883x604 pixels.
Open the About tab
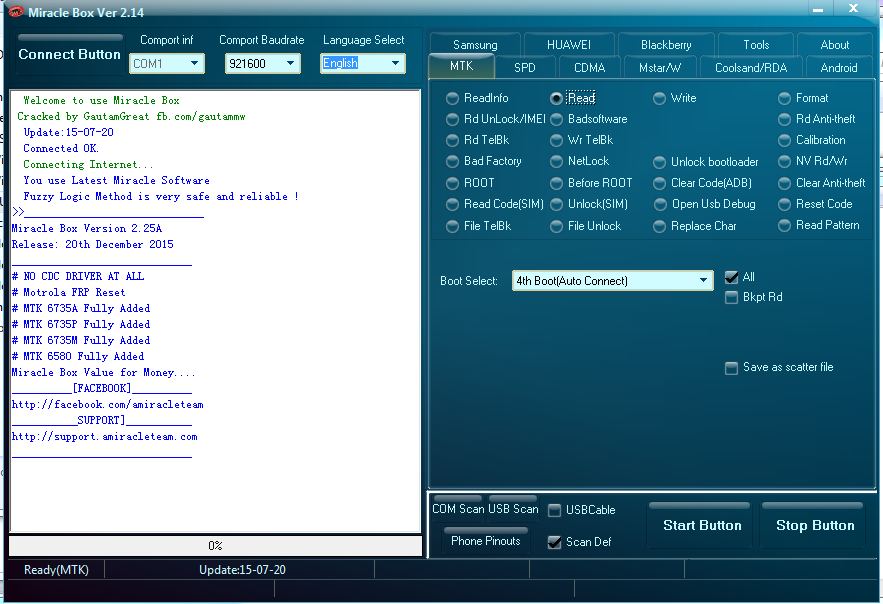835,44
